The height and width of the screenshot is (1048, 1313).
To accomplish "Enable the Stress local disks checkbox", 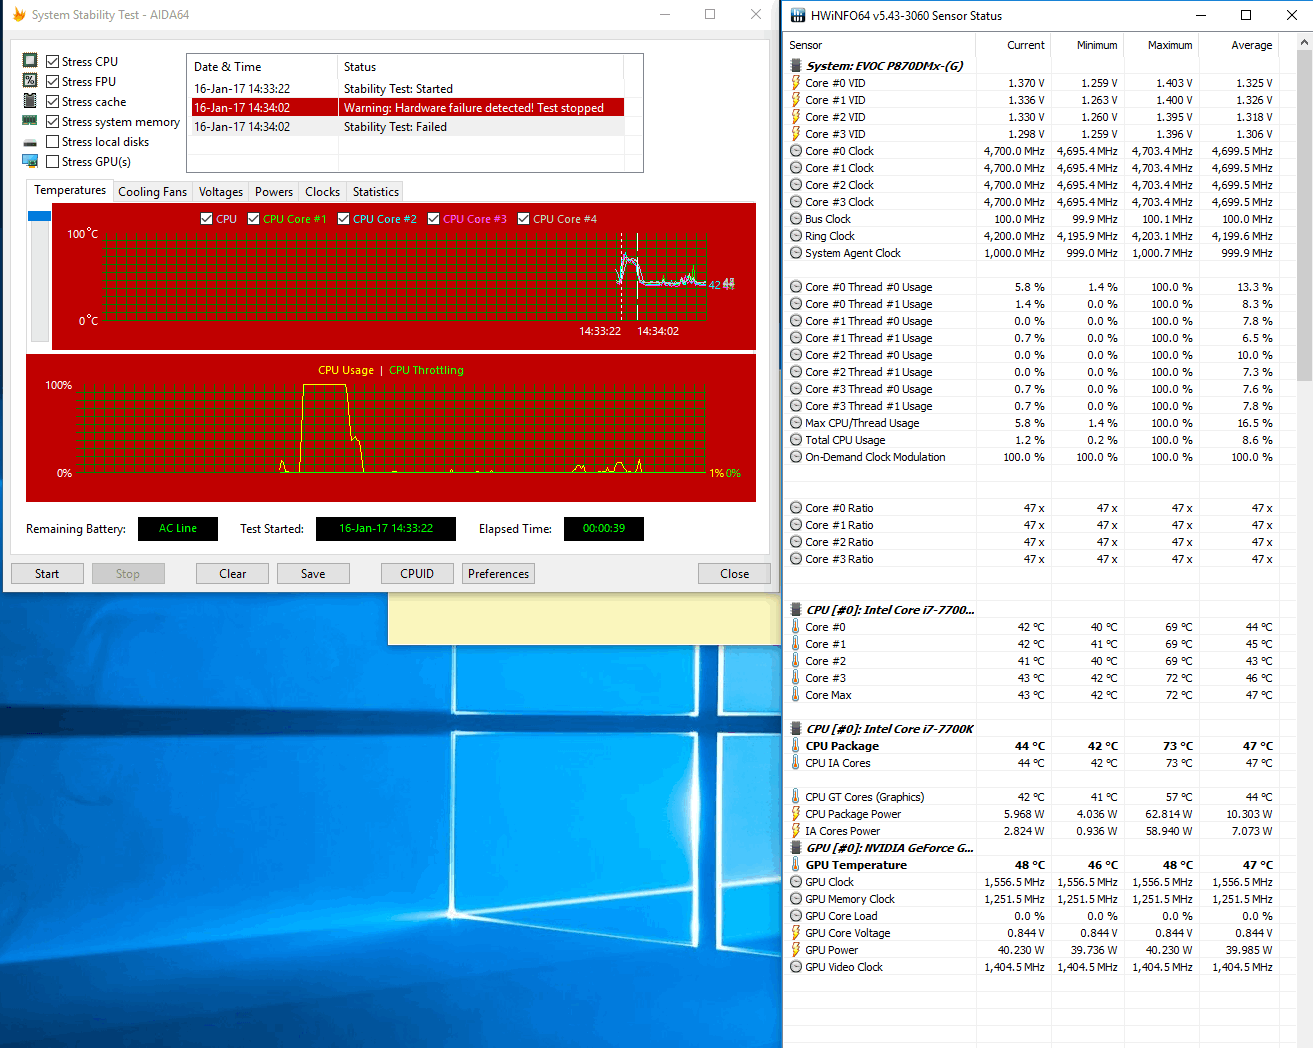I will click(52, 141).
